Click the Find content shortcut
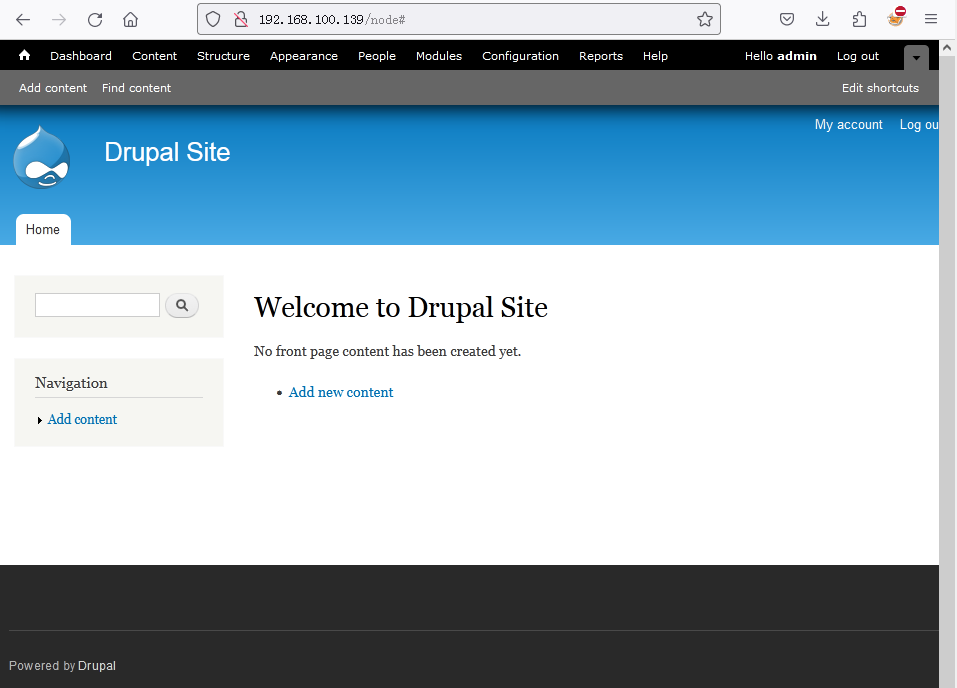The height and width of the screenshot is (688, 957). pyautogui.click(x=136, y=88)
